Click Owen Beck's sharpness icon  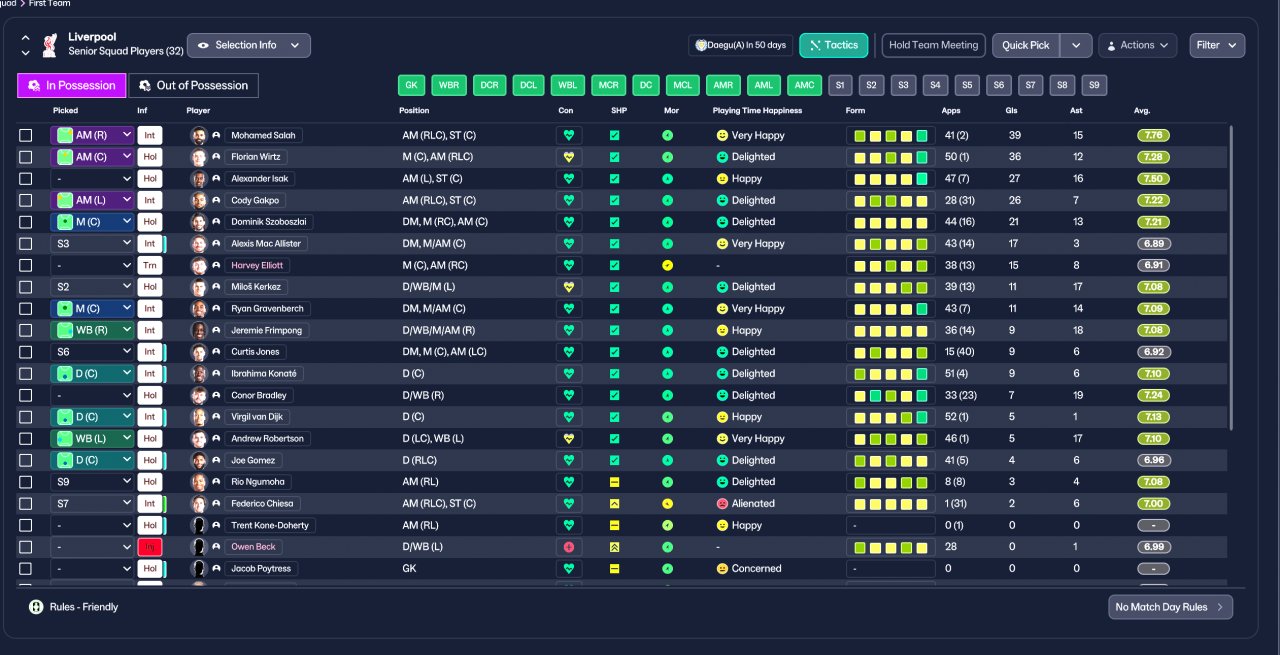click(614, 547)
